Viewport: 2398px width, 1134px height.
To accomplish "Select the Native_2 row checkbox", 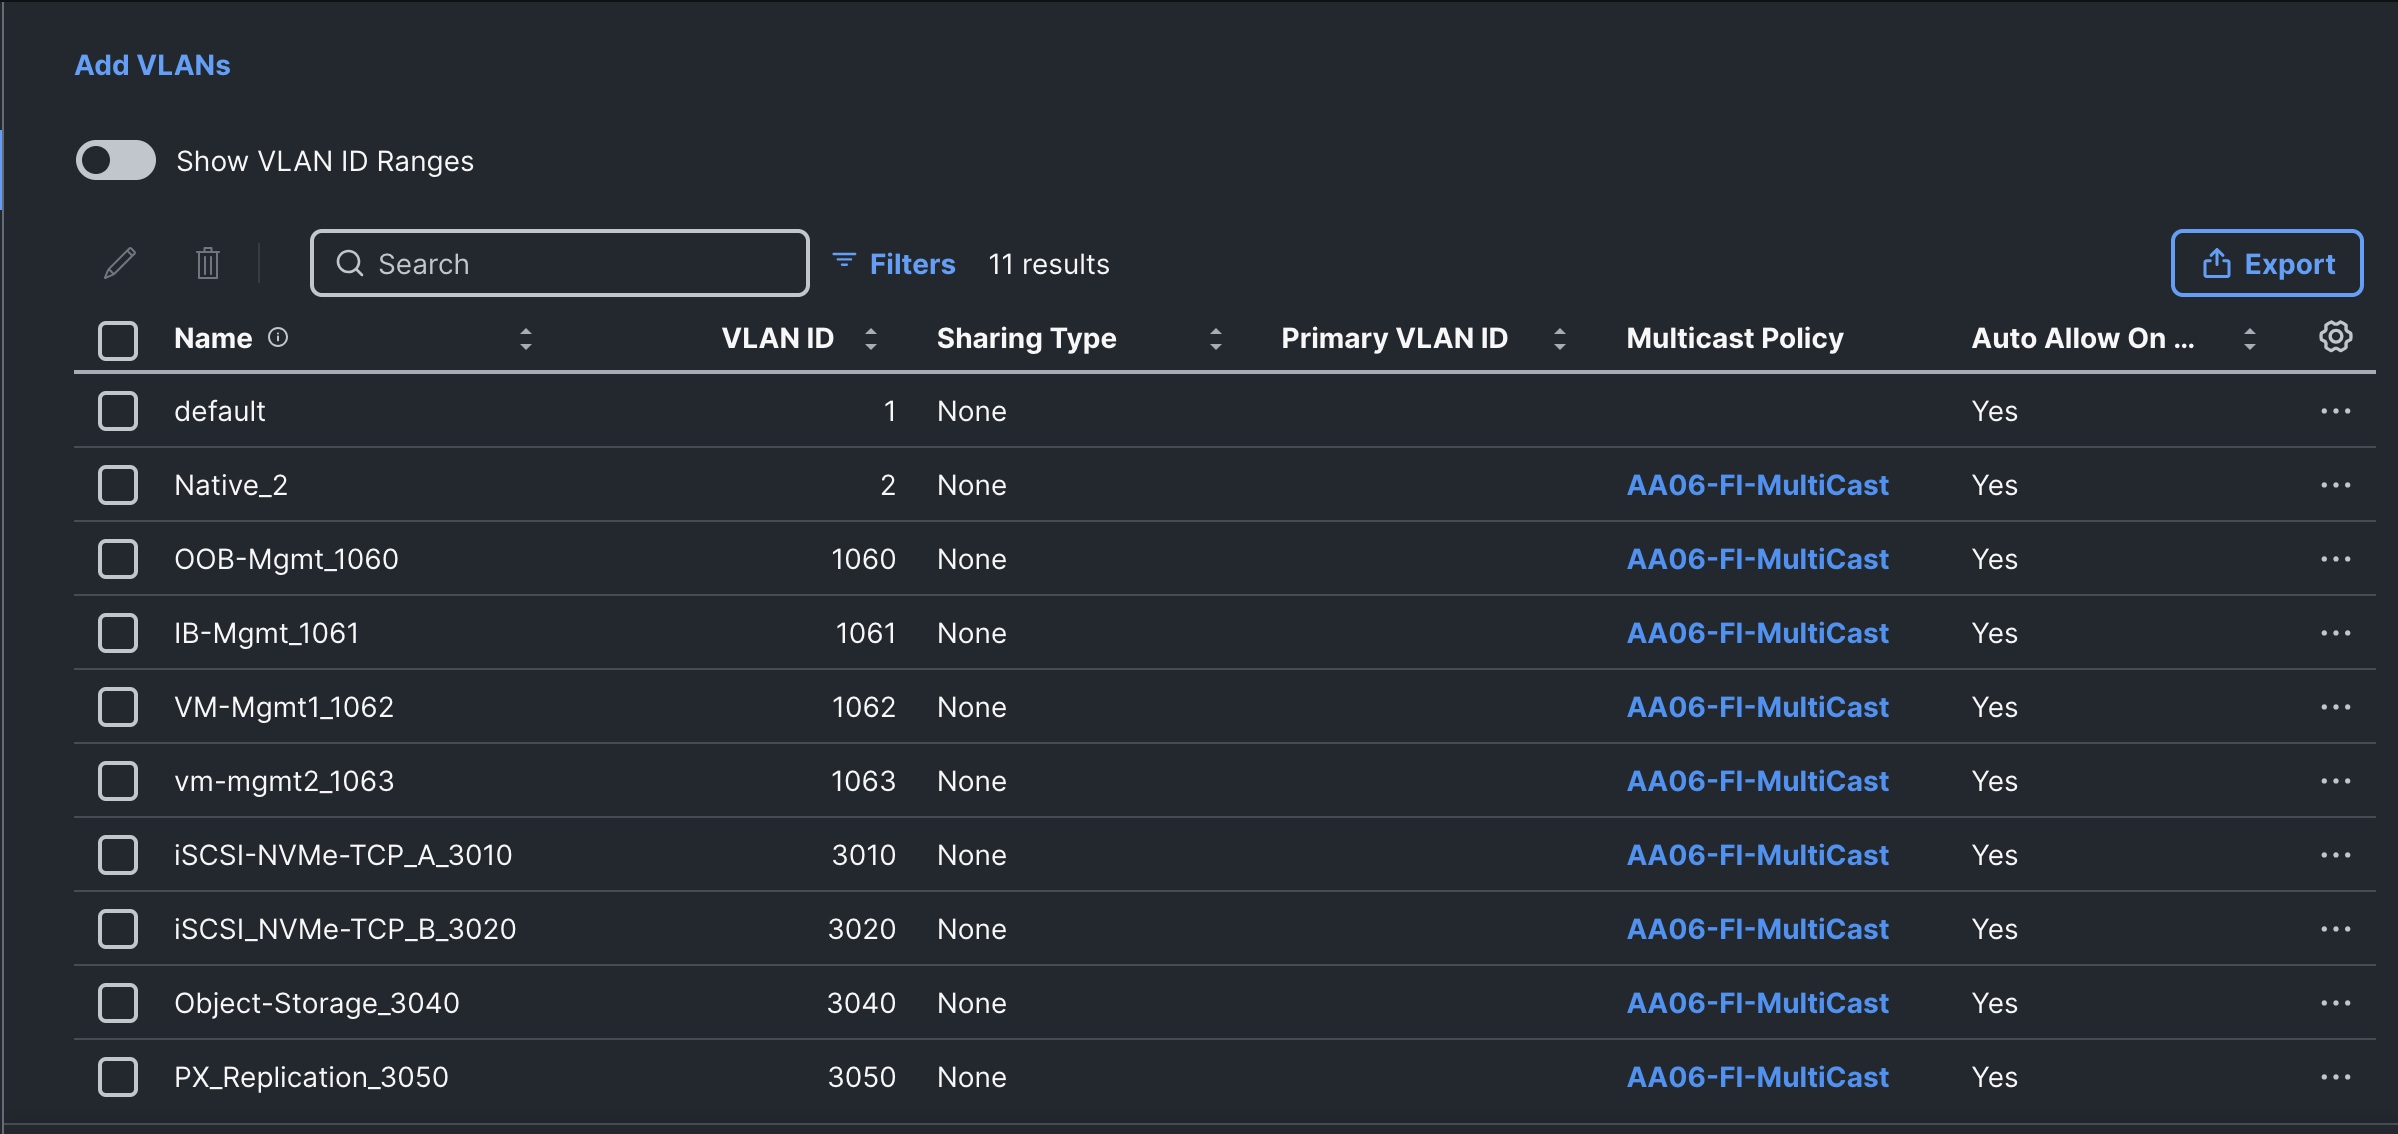I will click(118, 485).
